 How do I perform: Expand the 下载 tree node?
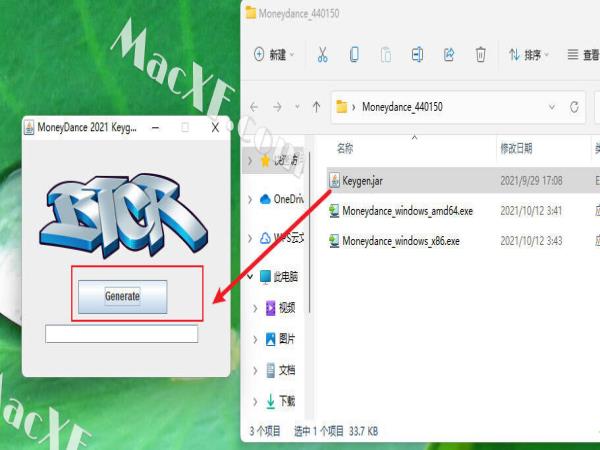pos(255,401)
